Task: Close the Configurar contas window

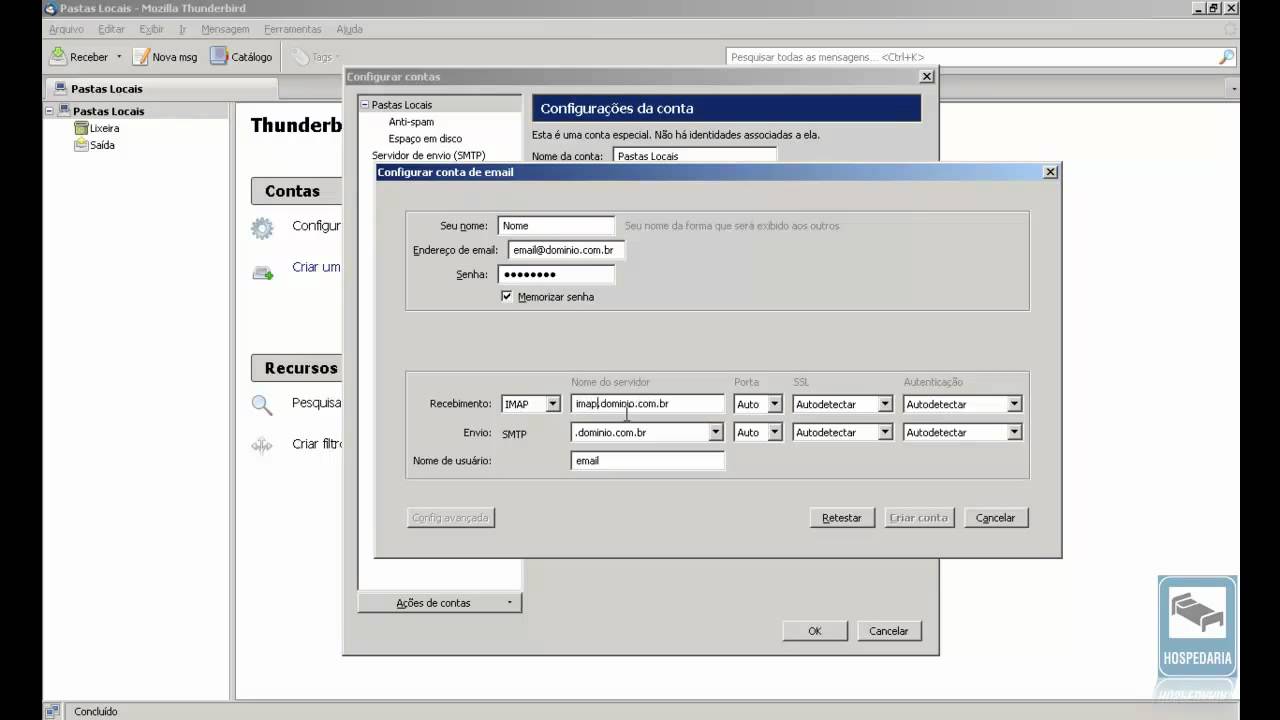Action: click(x=927, y=76)
